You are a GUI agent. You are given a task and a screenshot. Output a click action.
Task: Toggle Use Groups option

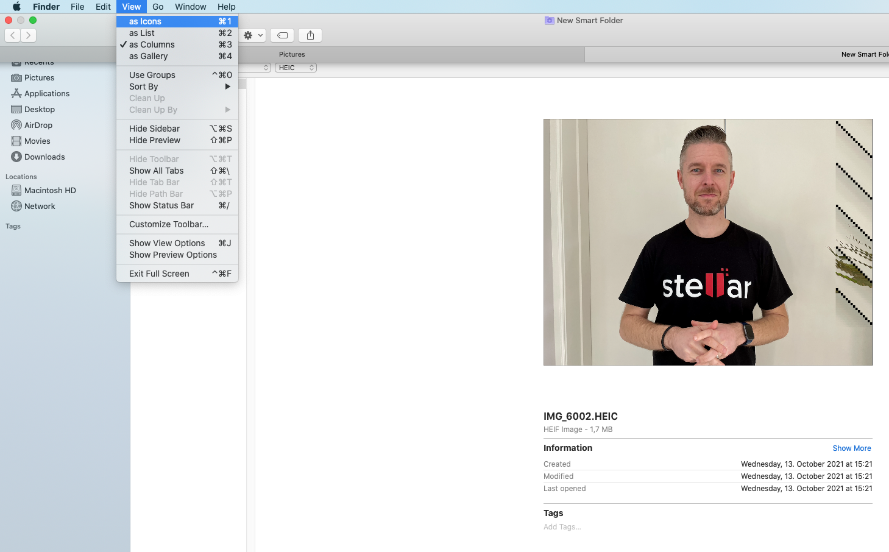click(177, 75)
